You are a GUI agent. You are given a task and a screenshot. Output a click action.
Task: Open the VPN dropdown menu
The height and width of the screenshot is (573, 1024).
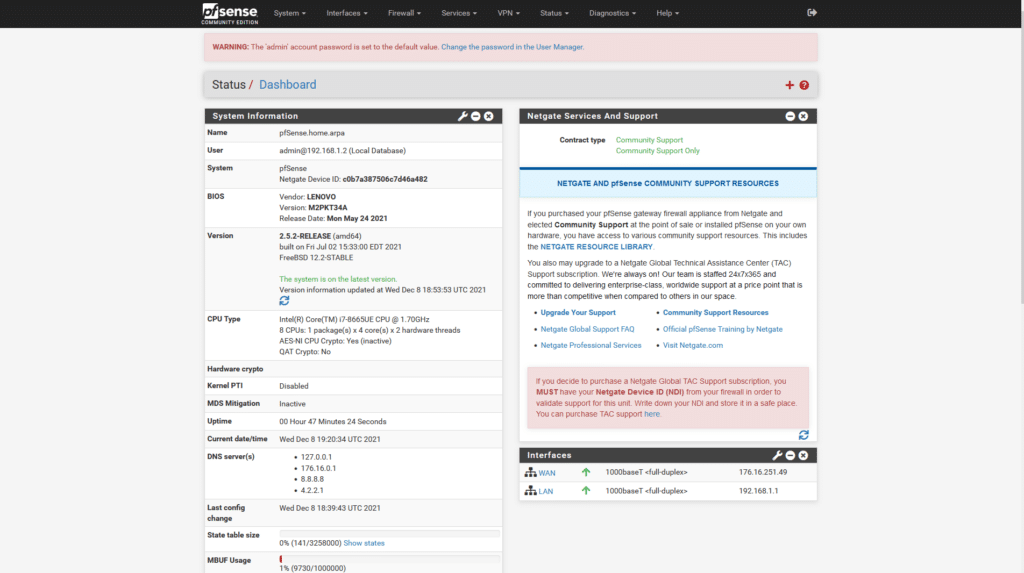point(508,13)
